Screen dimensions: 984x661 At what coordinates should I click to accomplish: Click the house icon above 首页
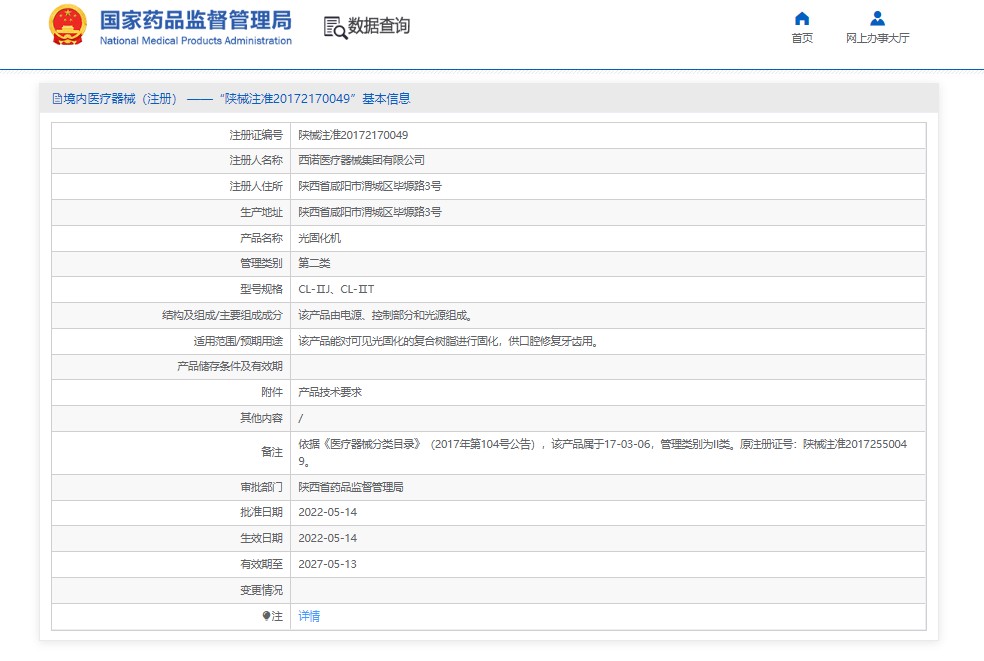(x=801, y=18)
